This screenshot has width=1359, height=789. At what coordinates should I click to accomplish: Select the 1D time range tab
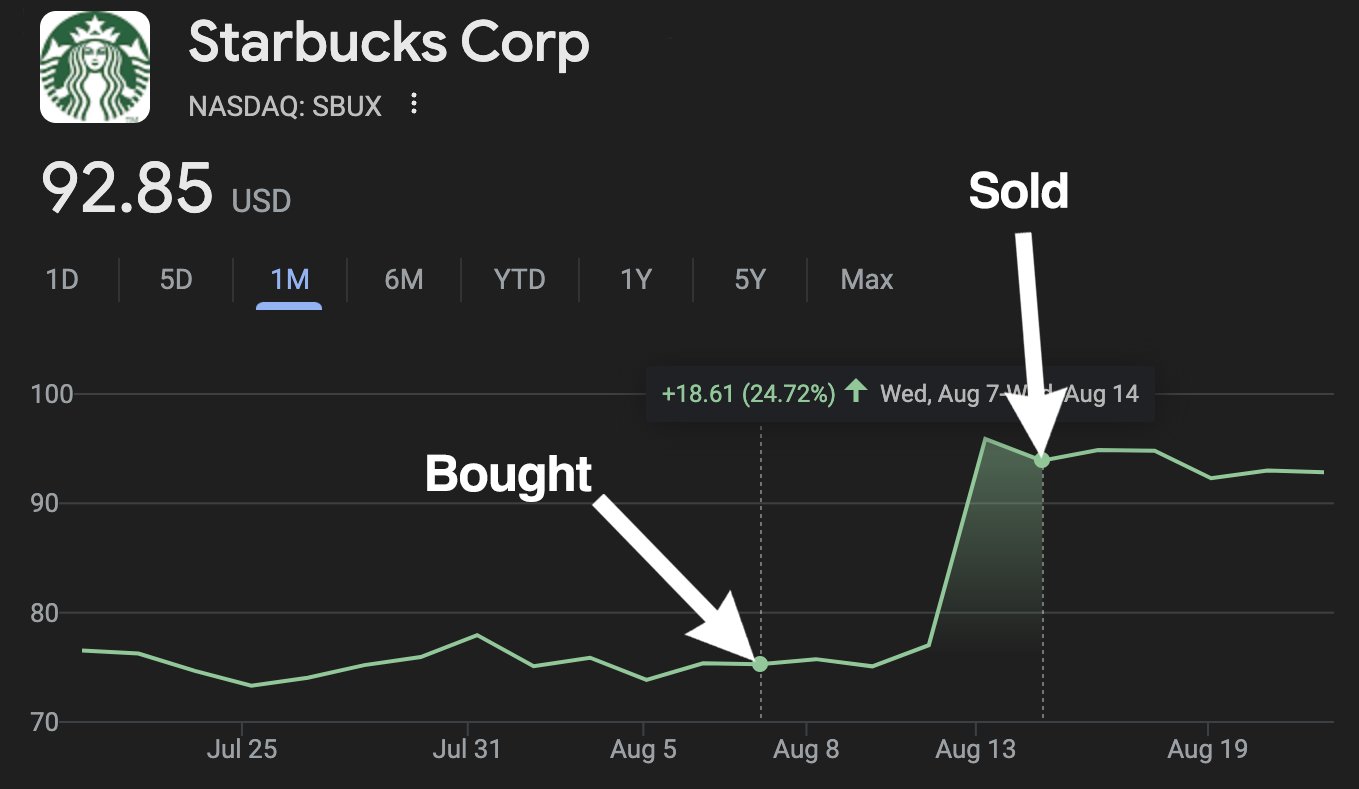[x=62, y=280]
